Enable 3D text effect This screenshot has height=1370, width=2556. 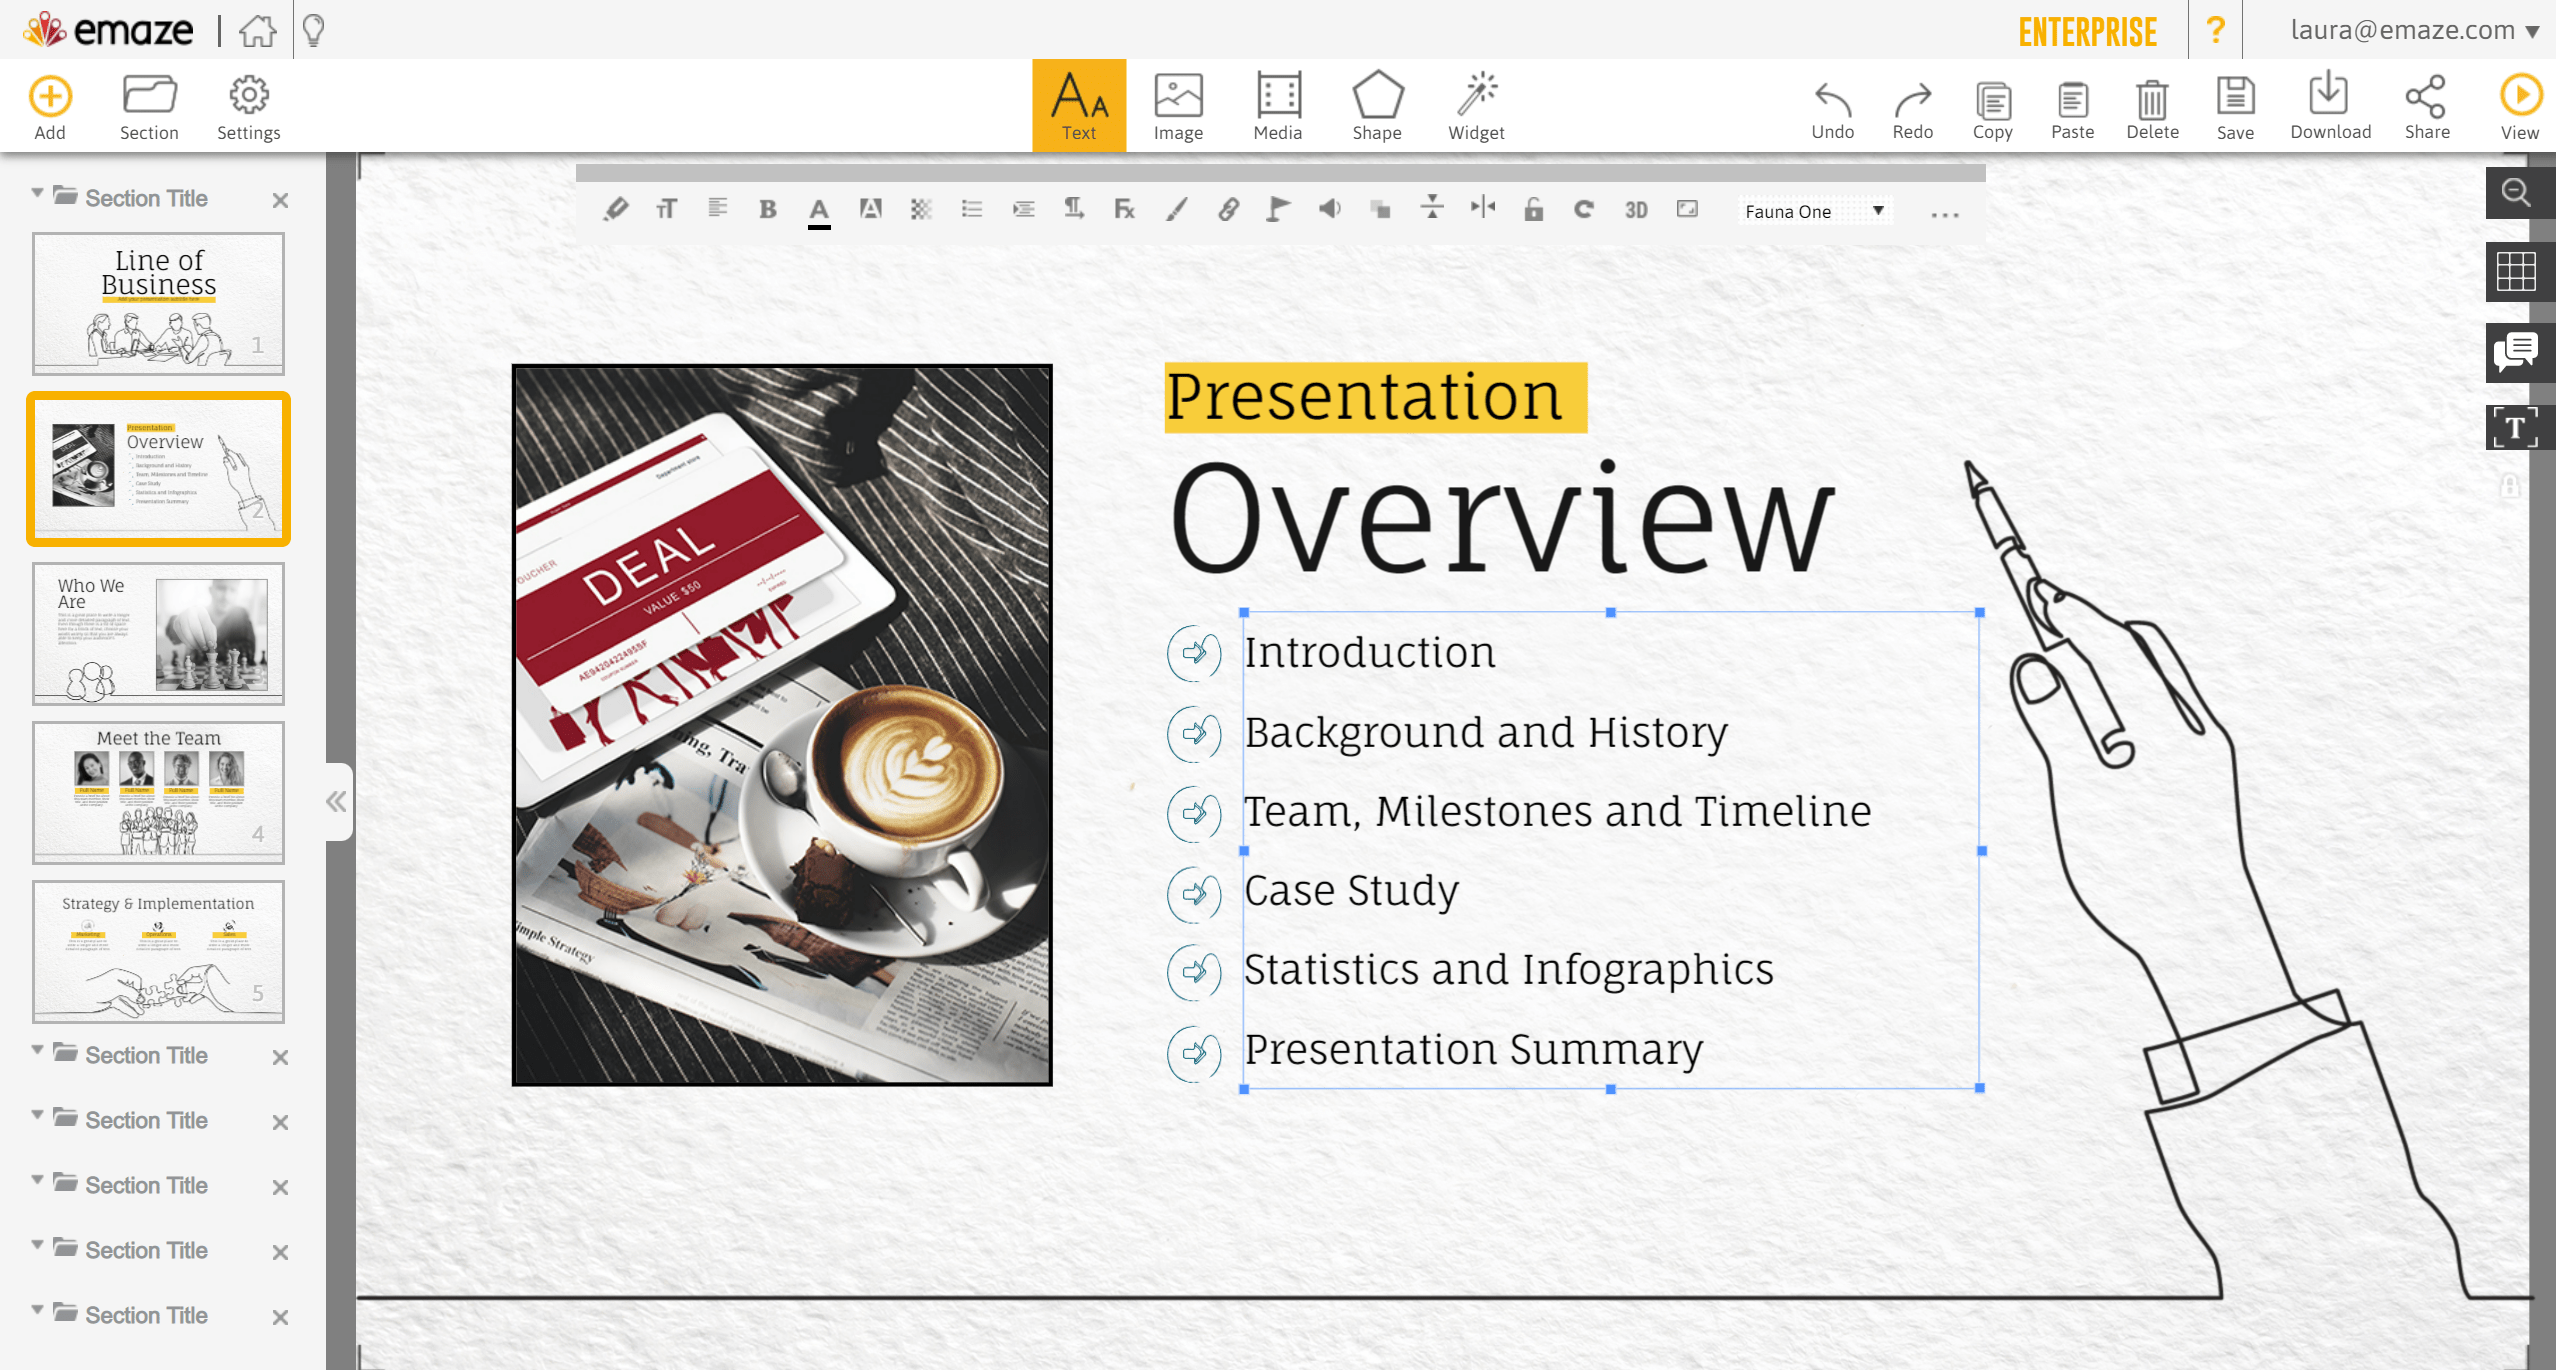point(1633,211)
